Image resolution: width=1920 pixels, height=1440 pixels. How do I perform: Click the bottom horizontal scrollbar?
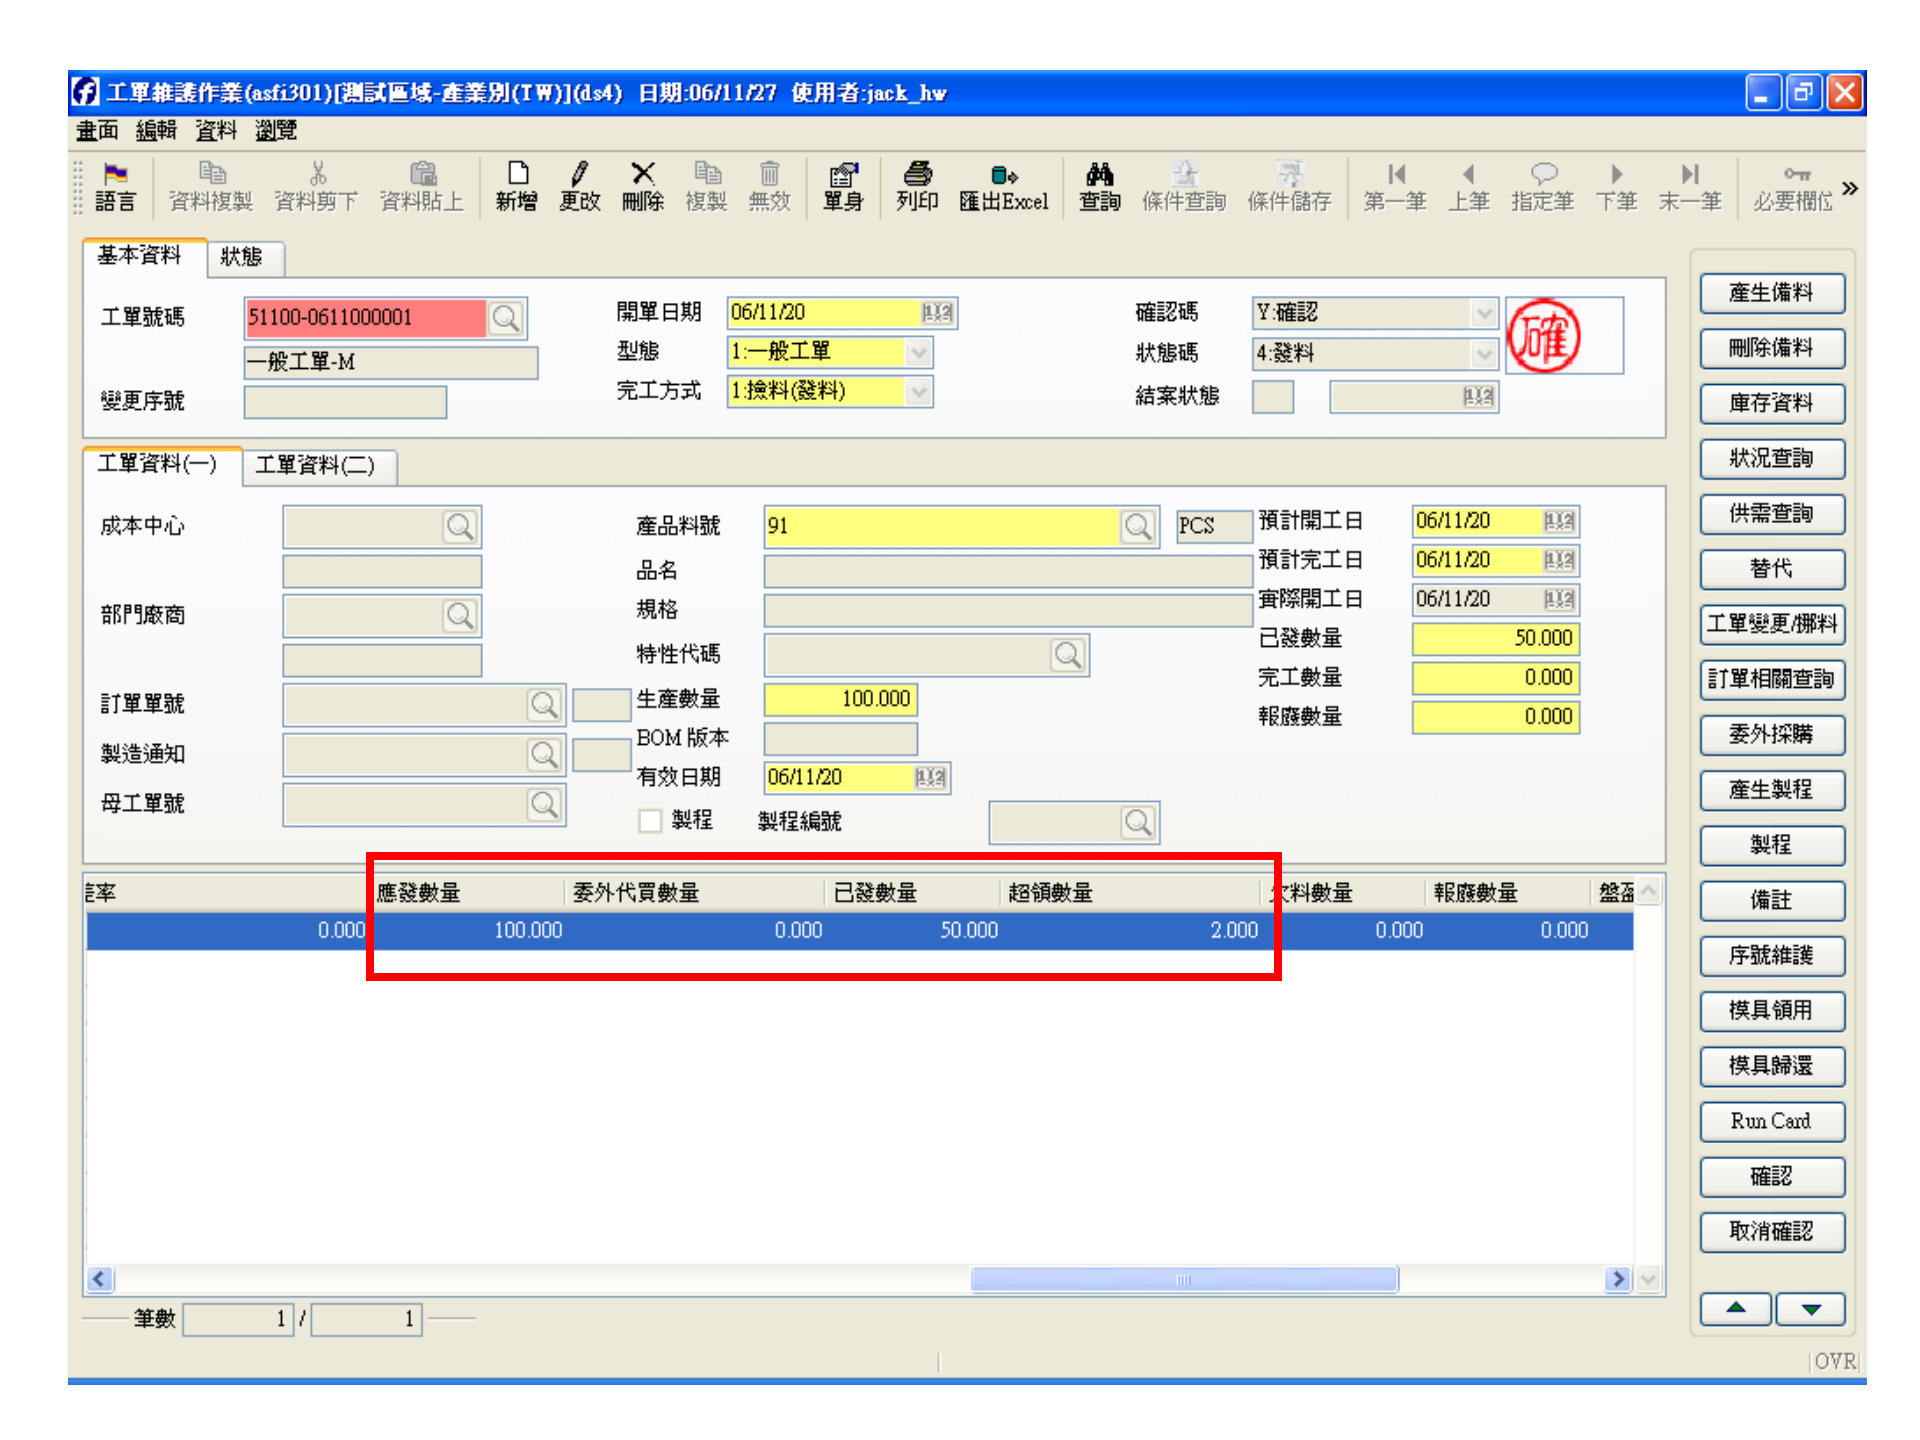click(x=1184, y=1280)
